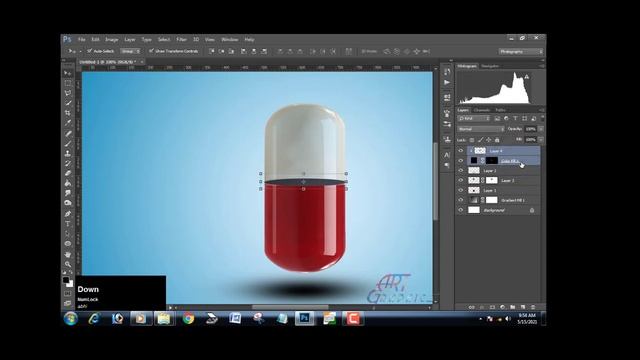640x360 pixels.
Task: Select the Paint Bucket fill tool
Action: (x=68, y=183)
